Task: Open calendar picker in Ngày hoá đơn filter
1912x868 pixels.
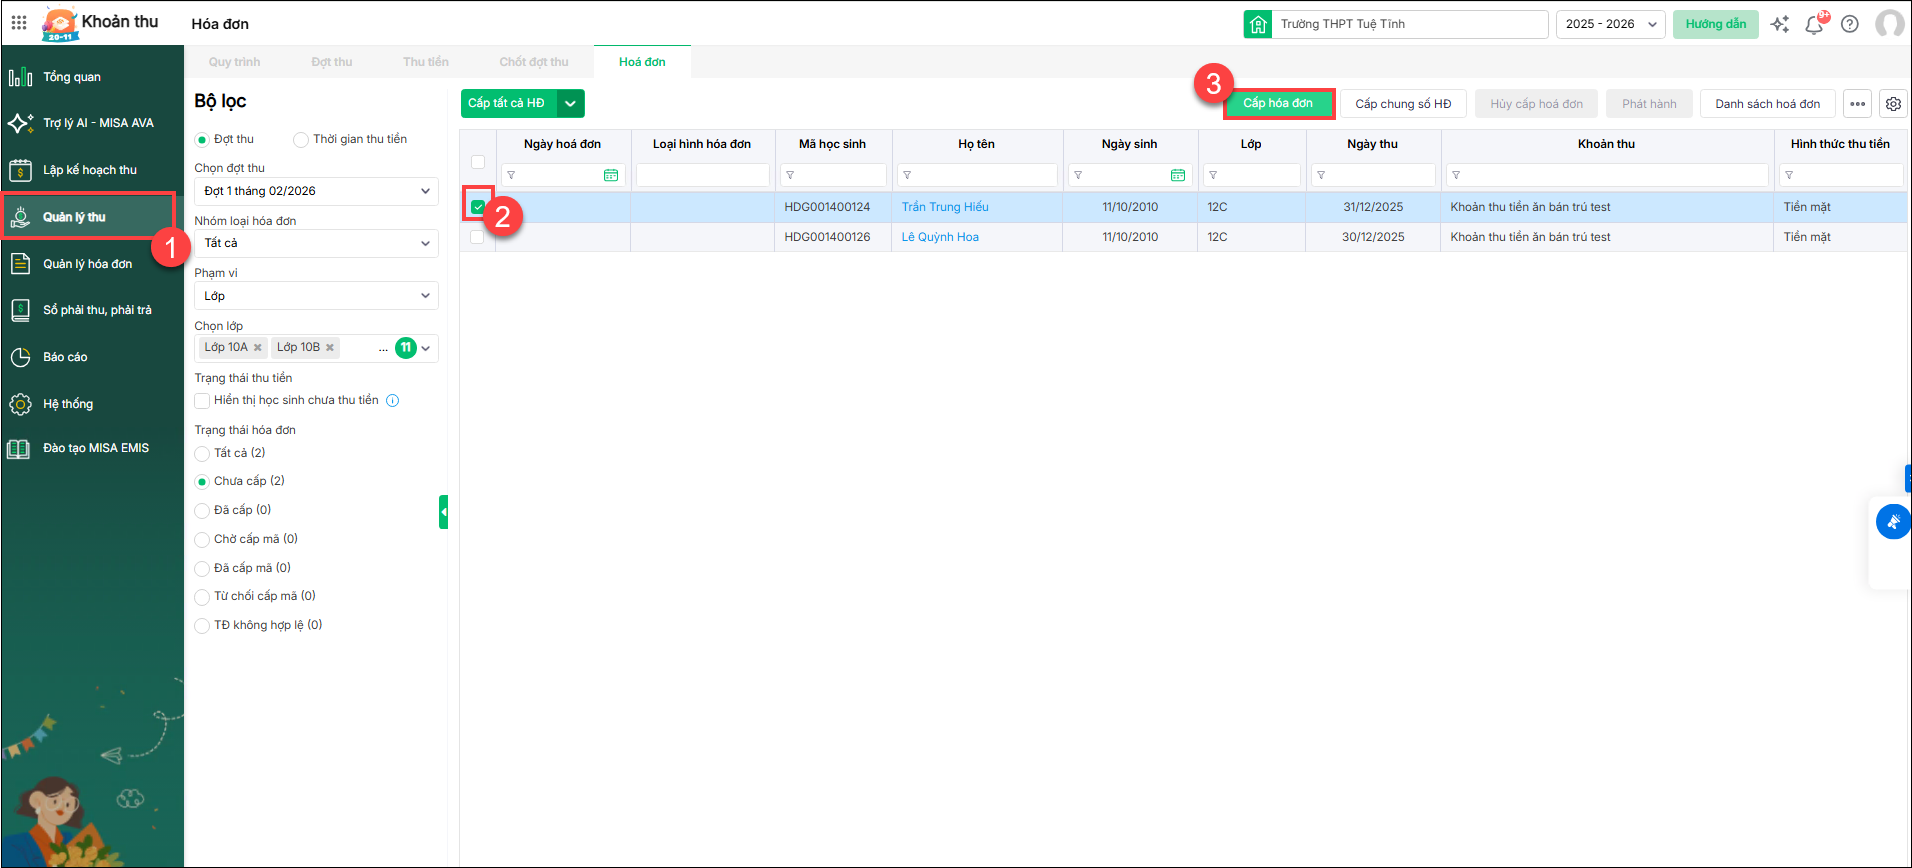Action: coord(611,175)
